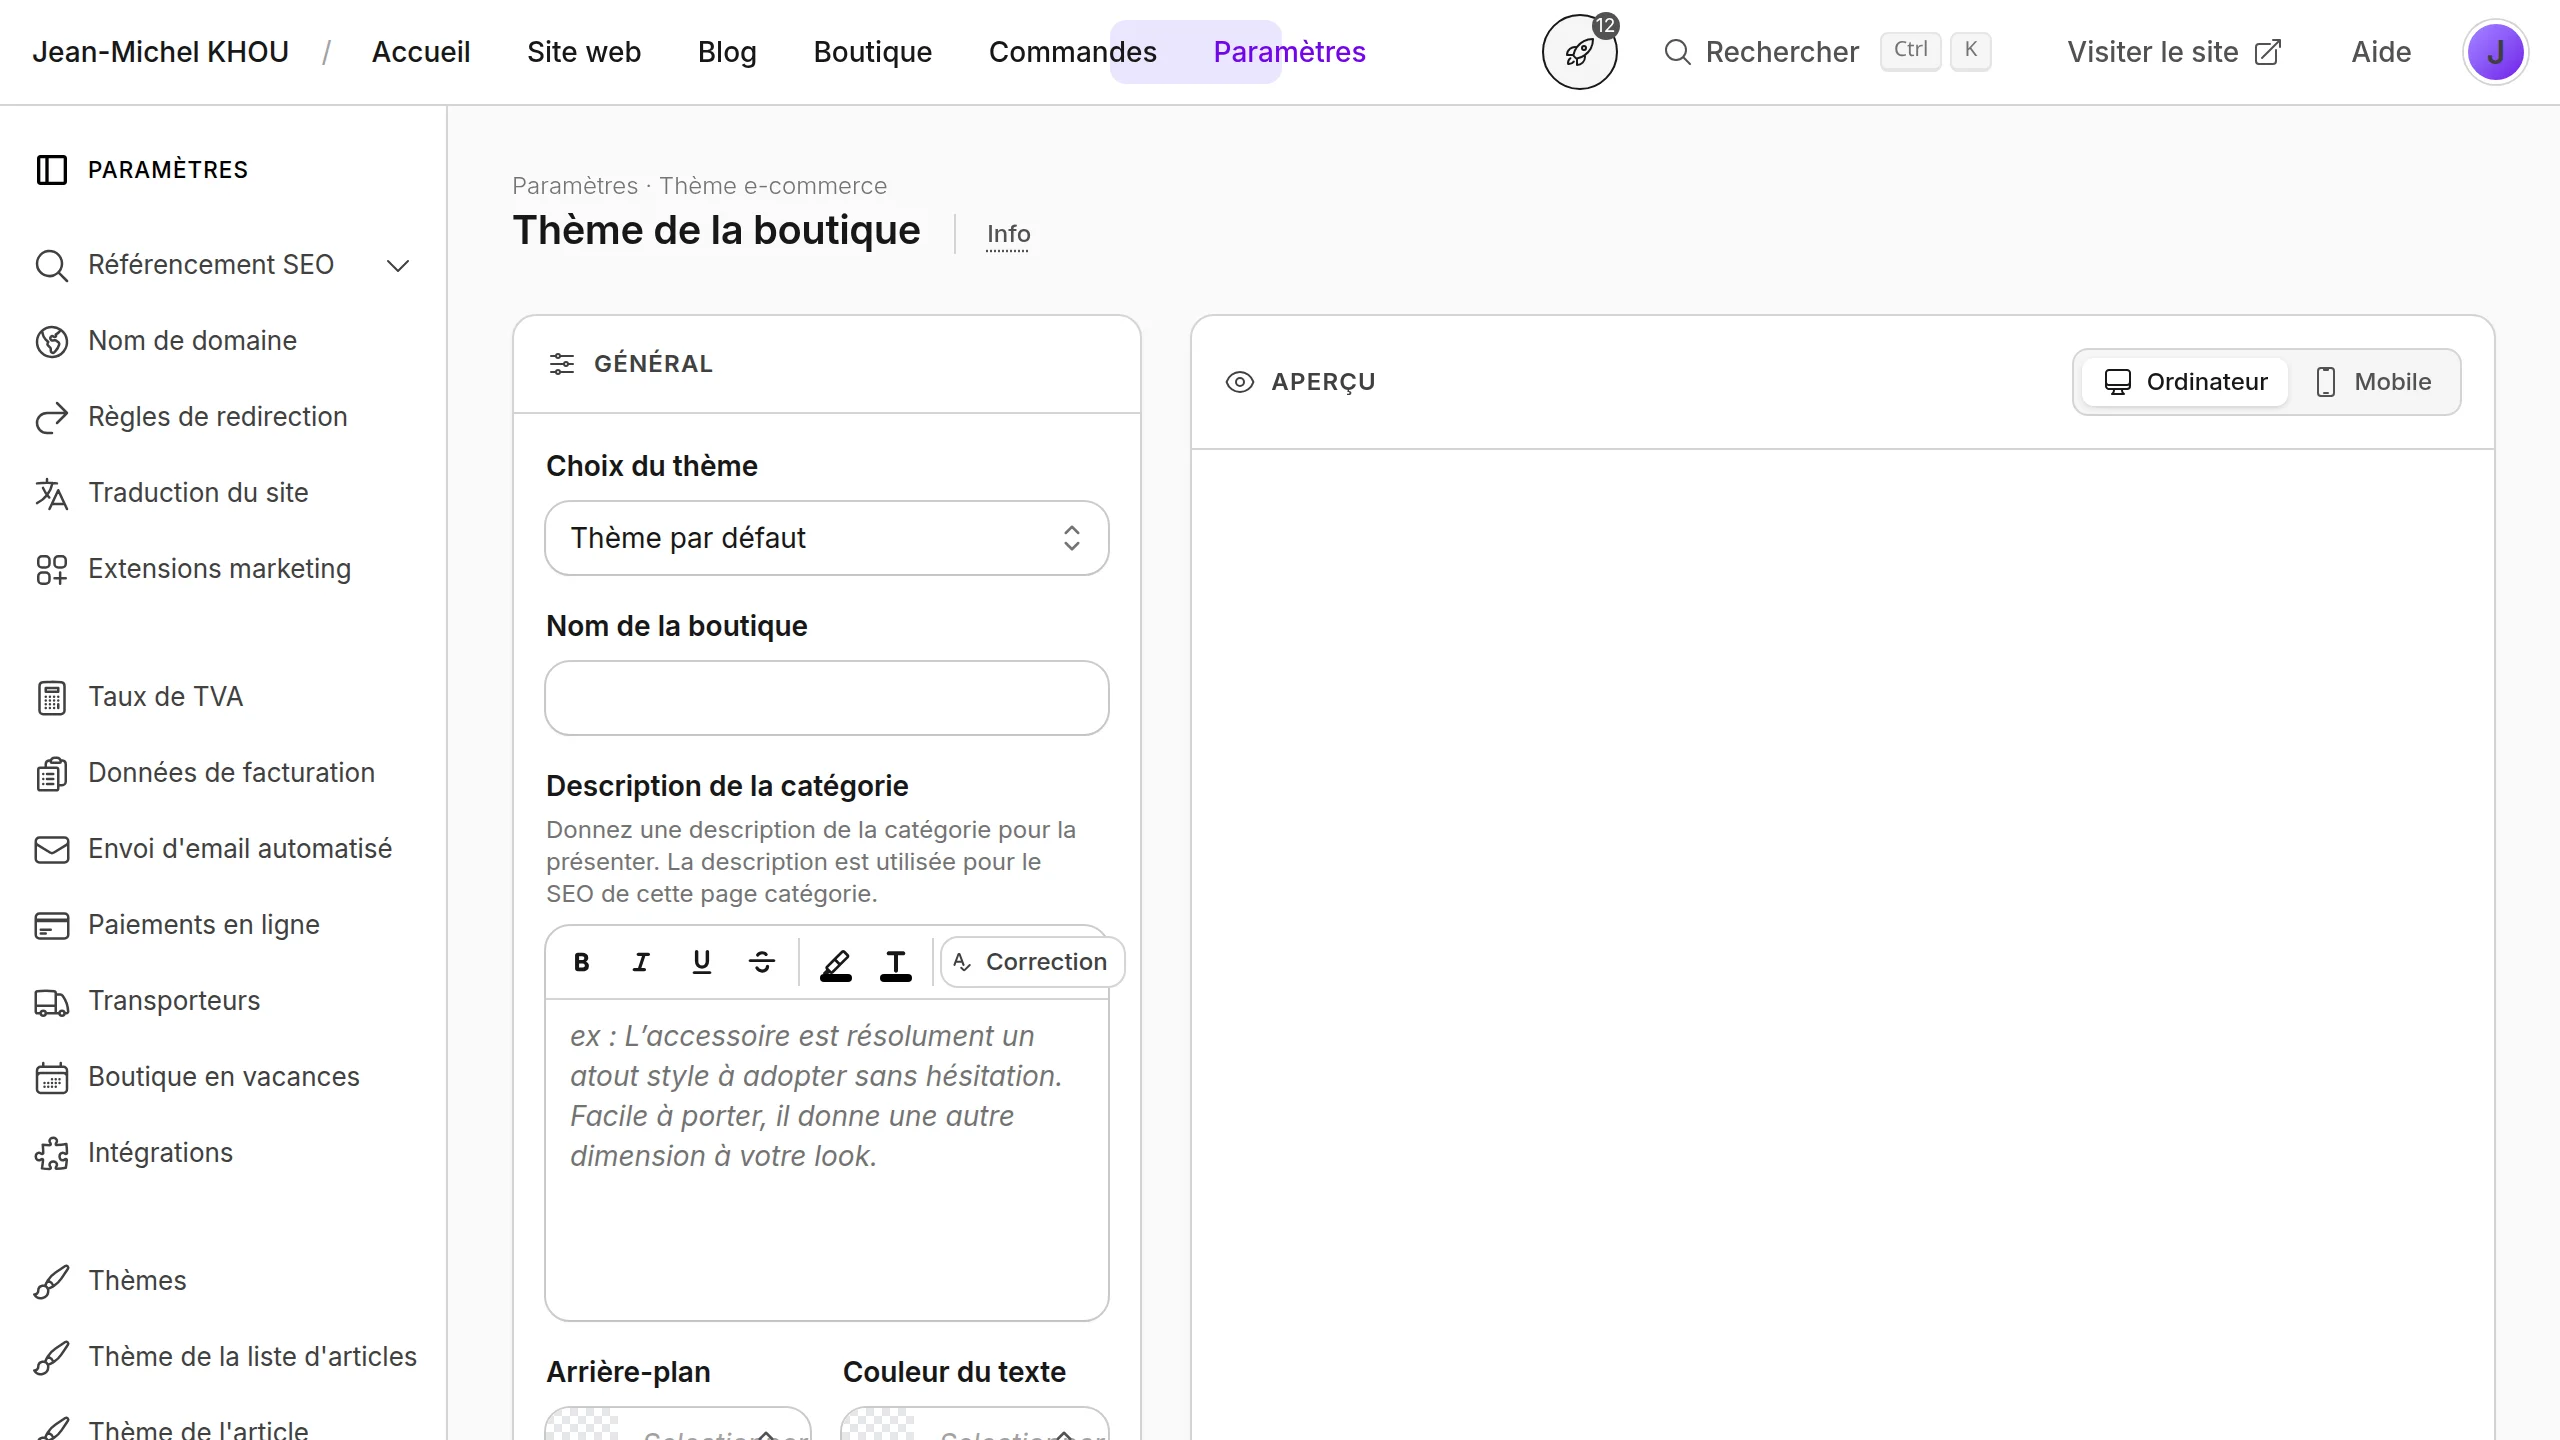Switch preview to Ordinateur view
This screenshot has width=2560, height=1440.
pos(2185,382)
